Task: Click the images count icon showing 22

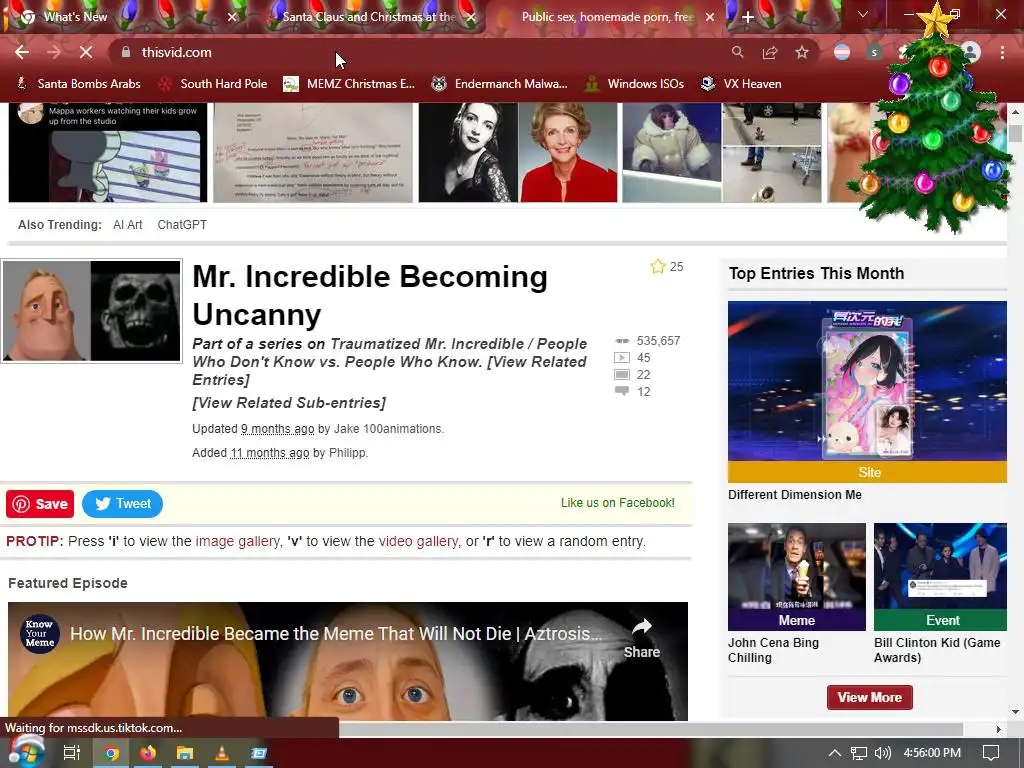Action: 622,375
